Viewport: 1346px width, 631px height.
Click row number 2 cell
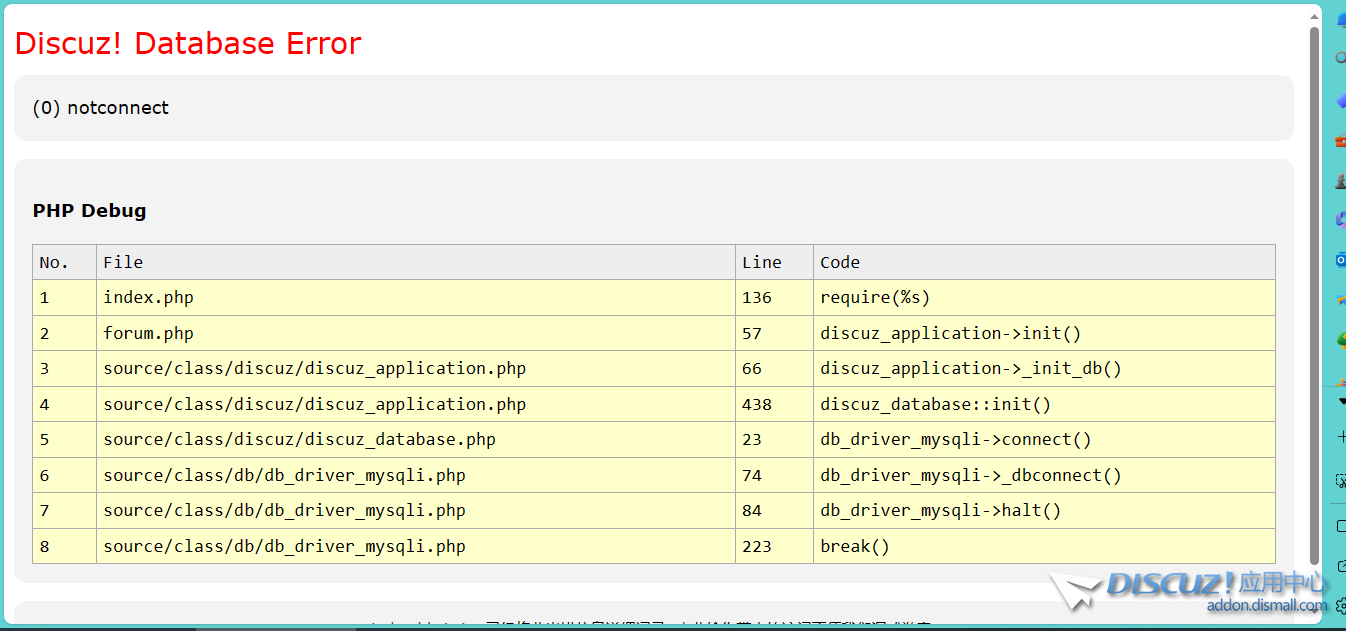pos(64,334)
